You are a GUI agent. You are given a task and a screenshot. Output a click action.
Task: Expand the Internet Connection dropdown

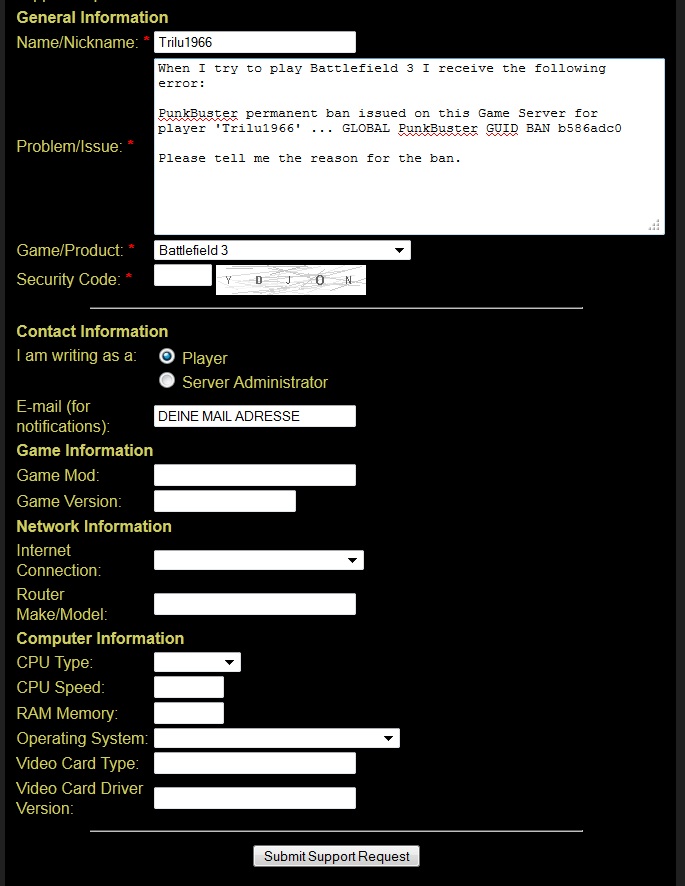pos(258,561)
